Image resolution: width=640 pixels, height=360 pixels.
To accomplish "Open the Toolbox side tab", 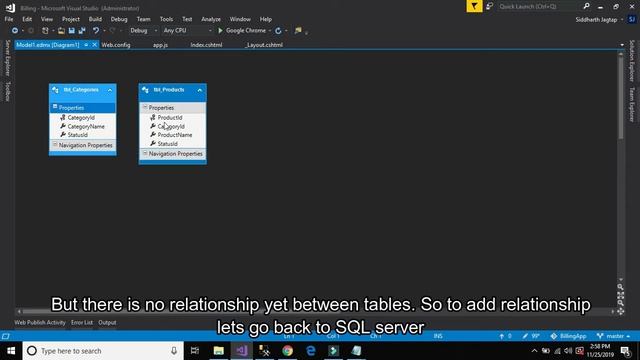I will pos(7,91).
